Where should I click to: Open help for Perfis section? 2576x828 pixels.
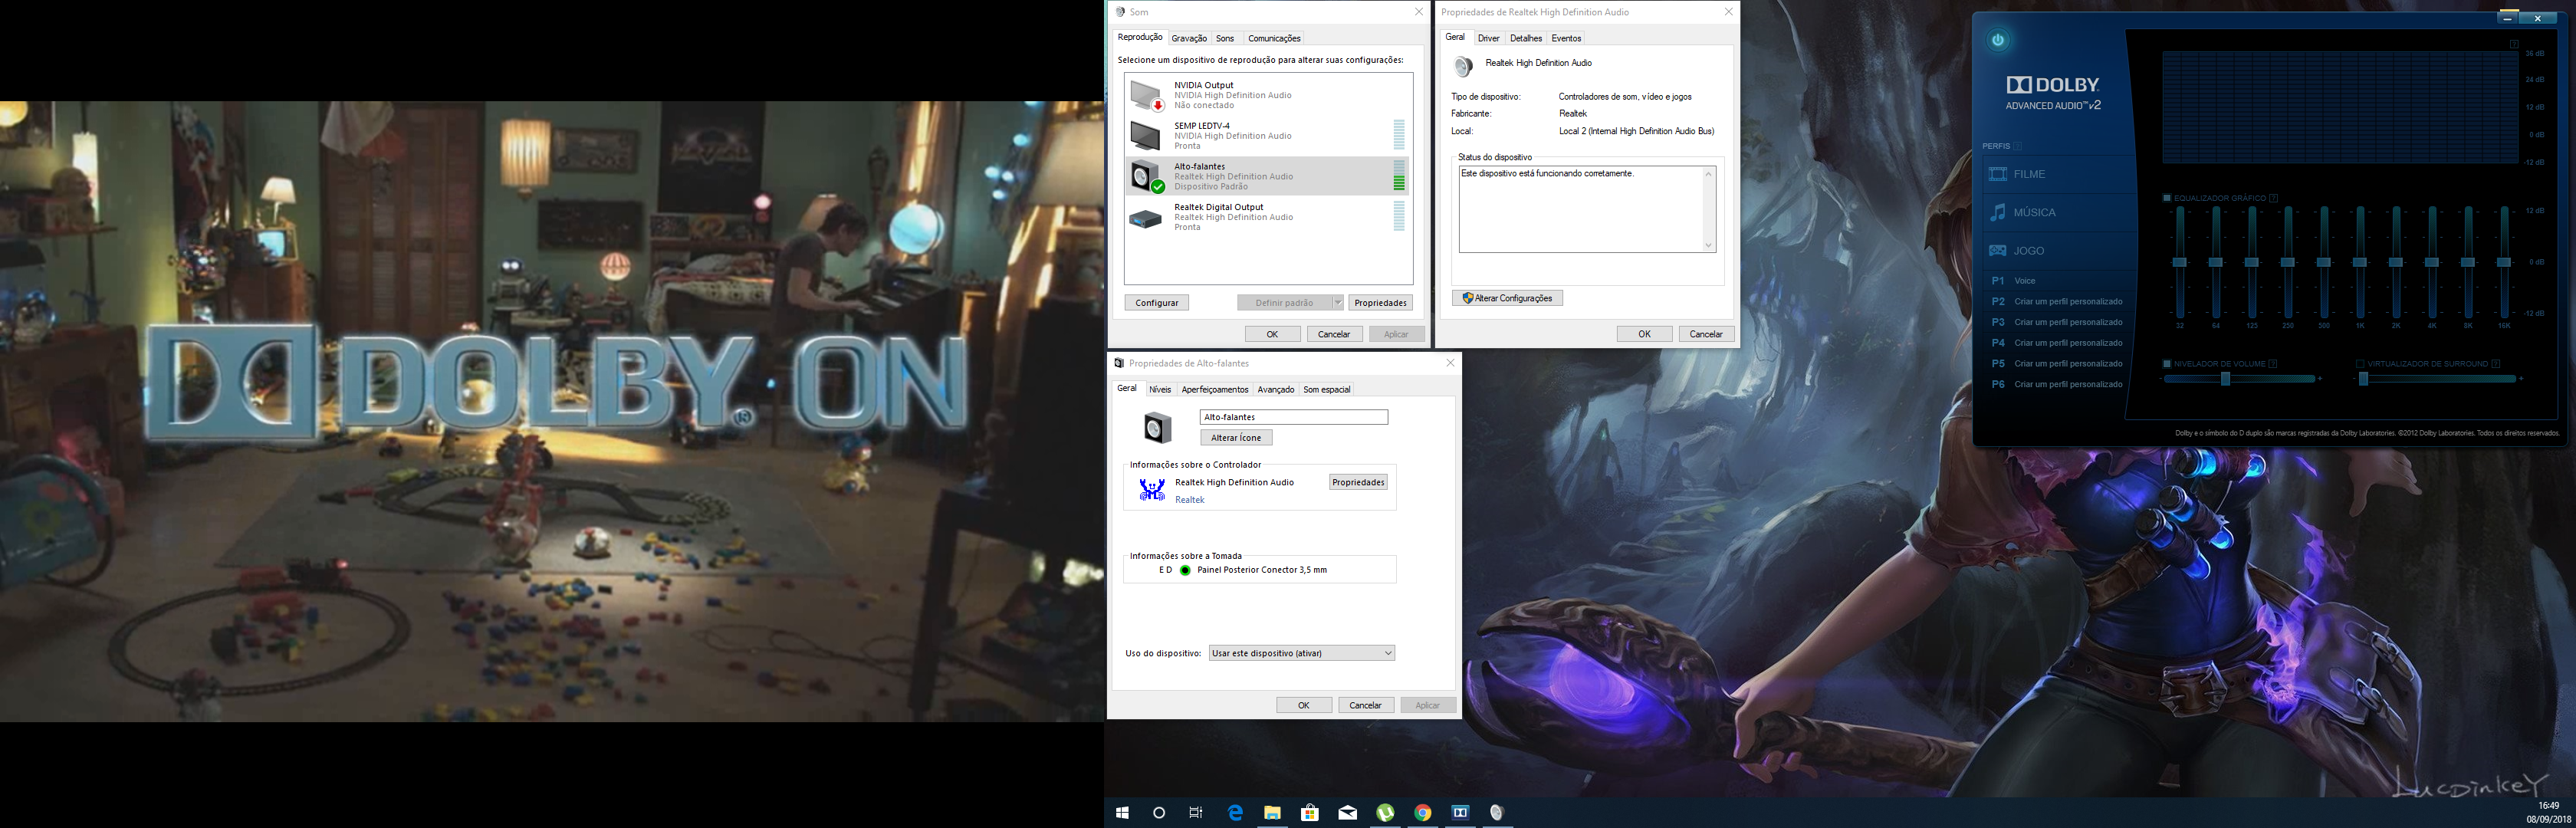[x=2017, y=146]
